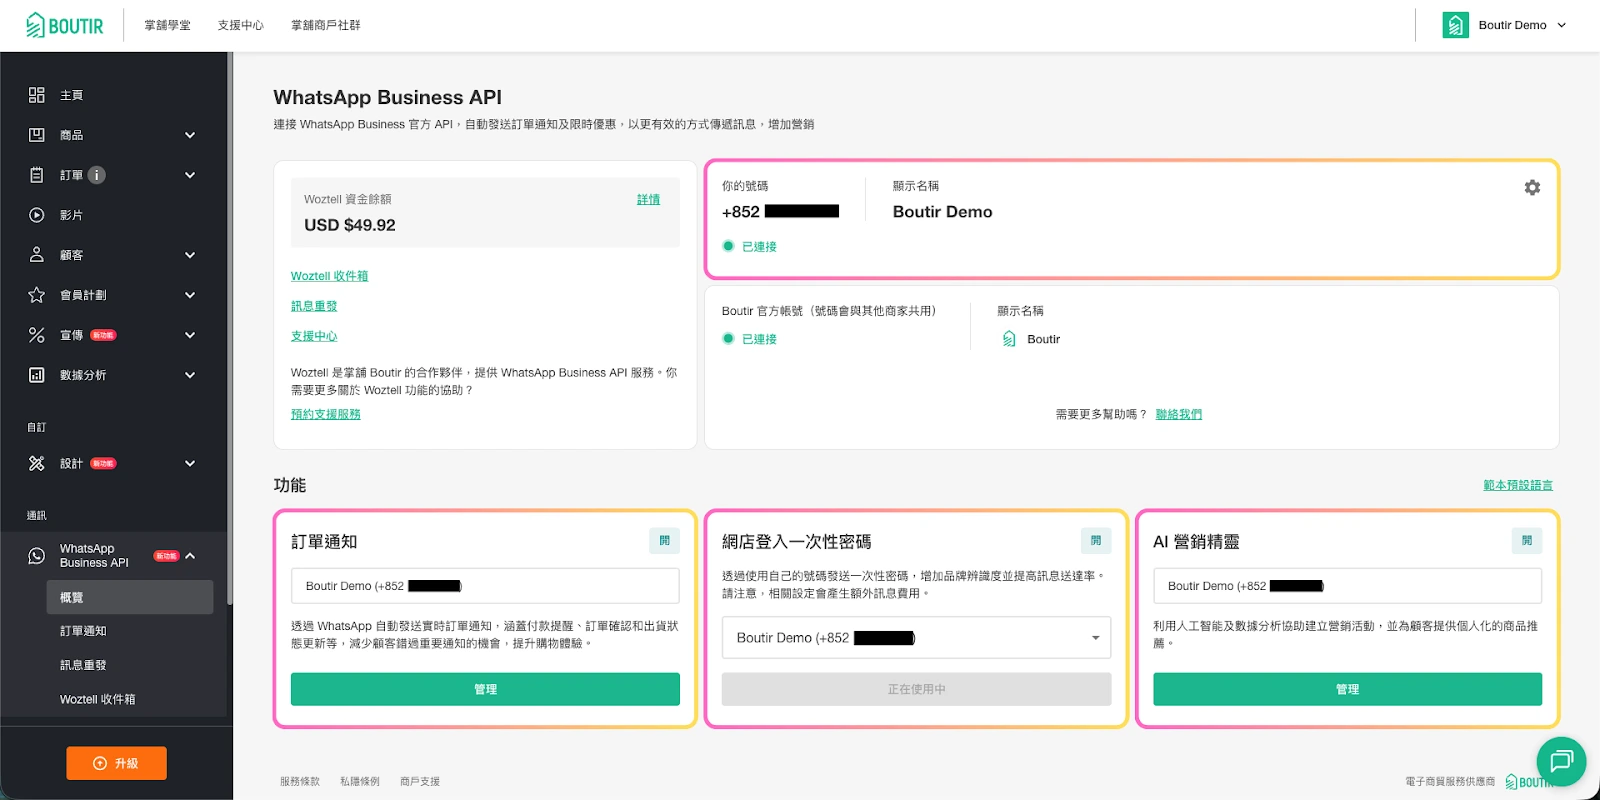The width and height of the screenshot is (1600, 800).
Task: Select the promotion percent icon
Action: coord(37,335)
